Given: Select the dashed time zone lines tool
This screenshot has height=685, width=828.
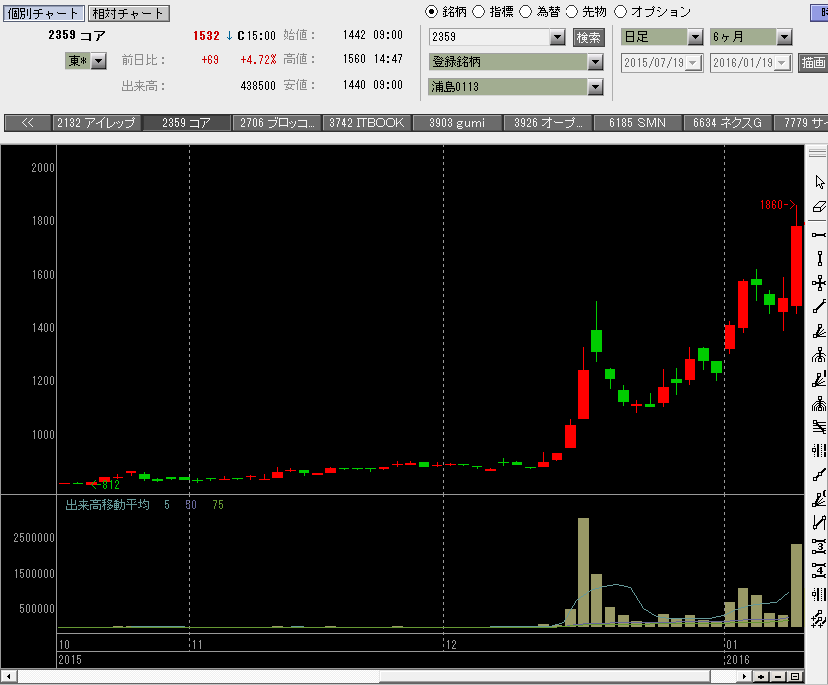Looking at the screenshot, I should (x=819, y=451).
